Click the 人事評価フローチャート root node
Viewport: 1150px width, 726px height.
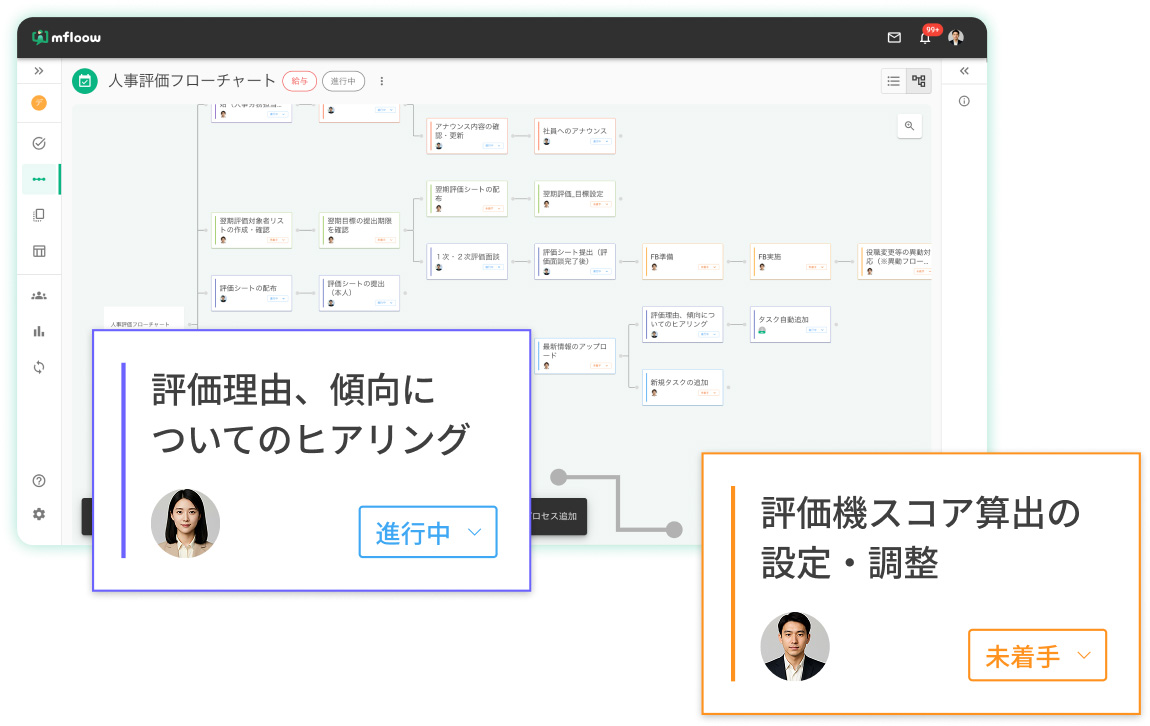144,319
